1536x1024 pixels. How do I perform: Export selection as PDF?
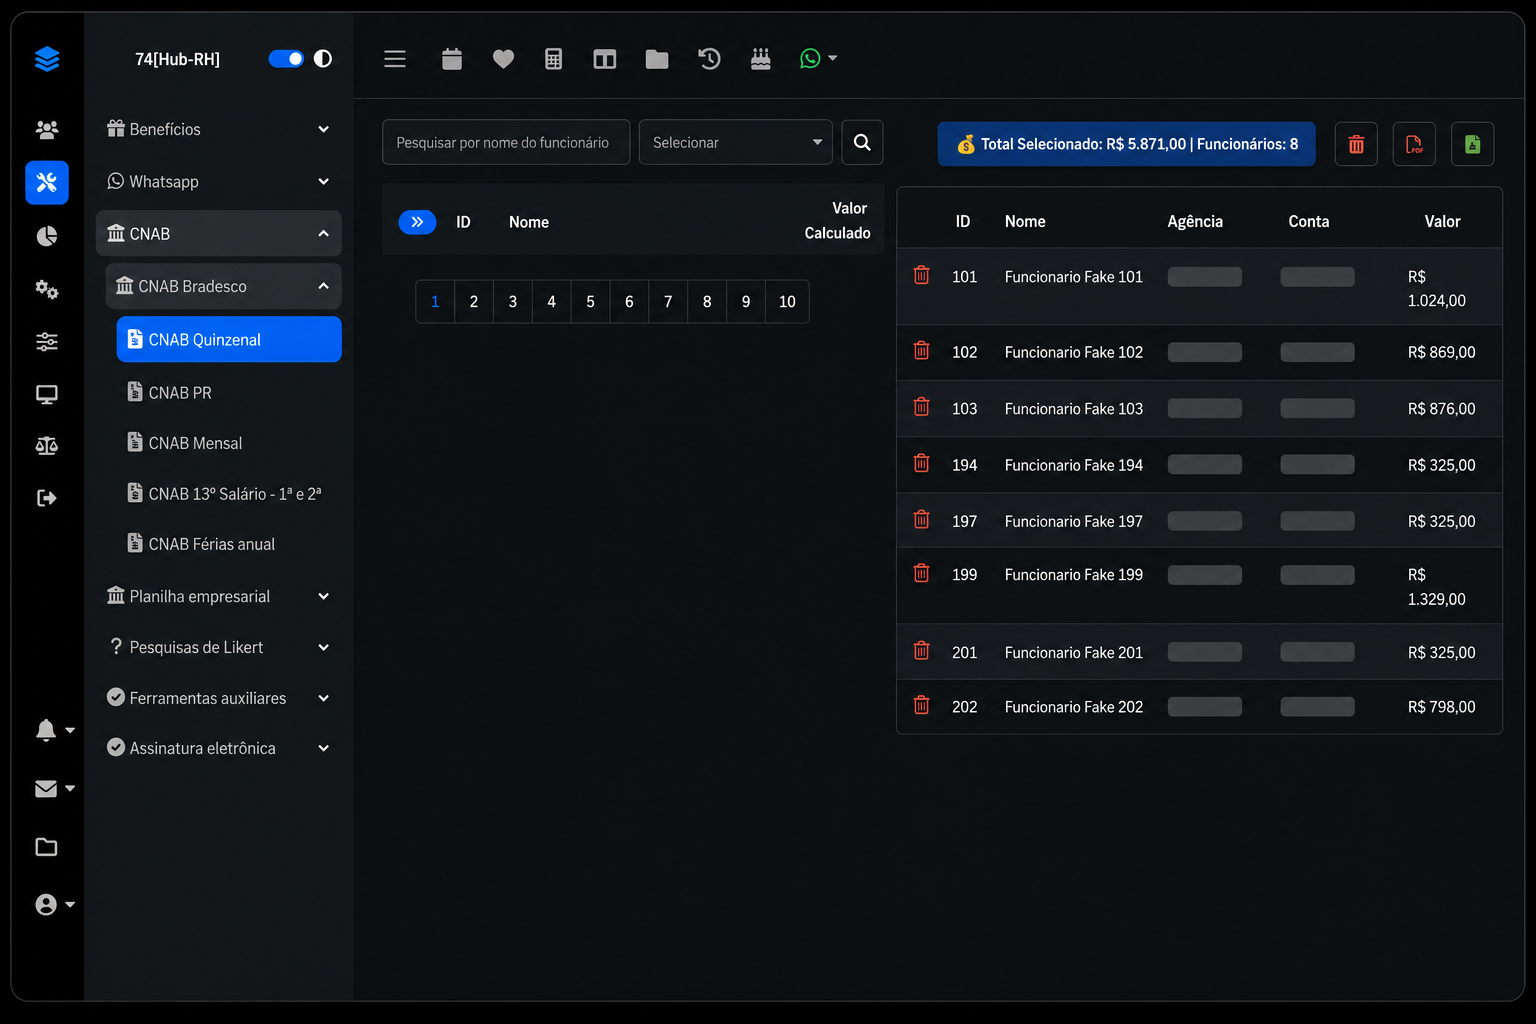[x=1414, y=144]
